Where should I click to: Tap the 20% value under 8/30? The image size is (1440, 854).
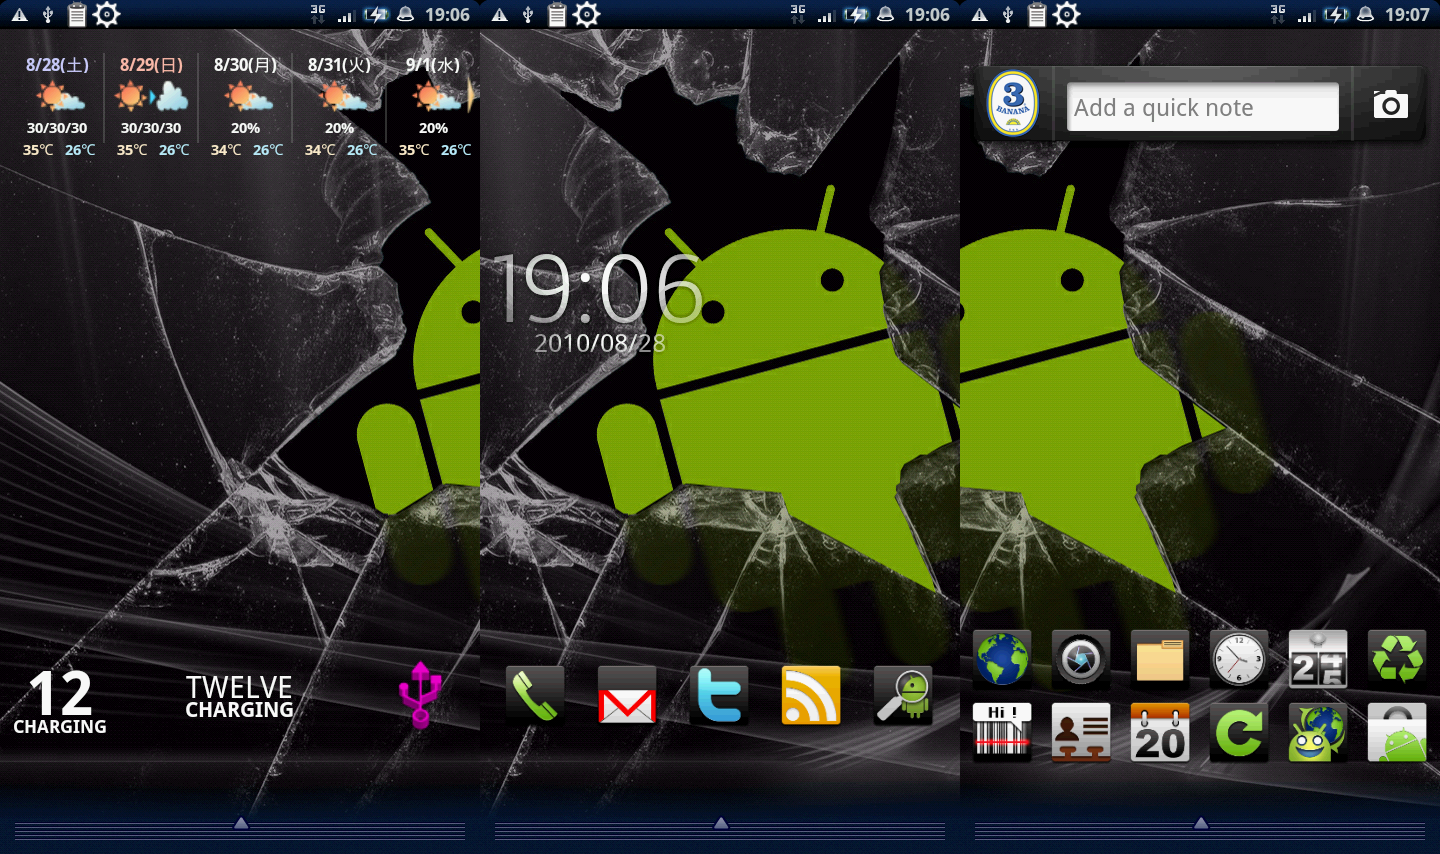pyautogui.click(x=245, y=128)
